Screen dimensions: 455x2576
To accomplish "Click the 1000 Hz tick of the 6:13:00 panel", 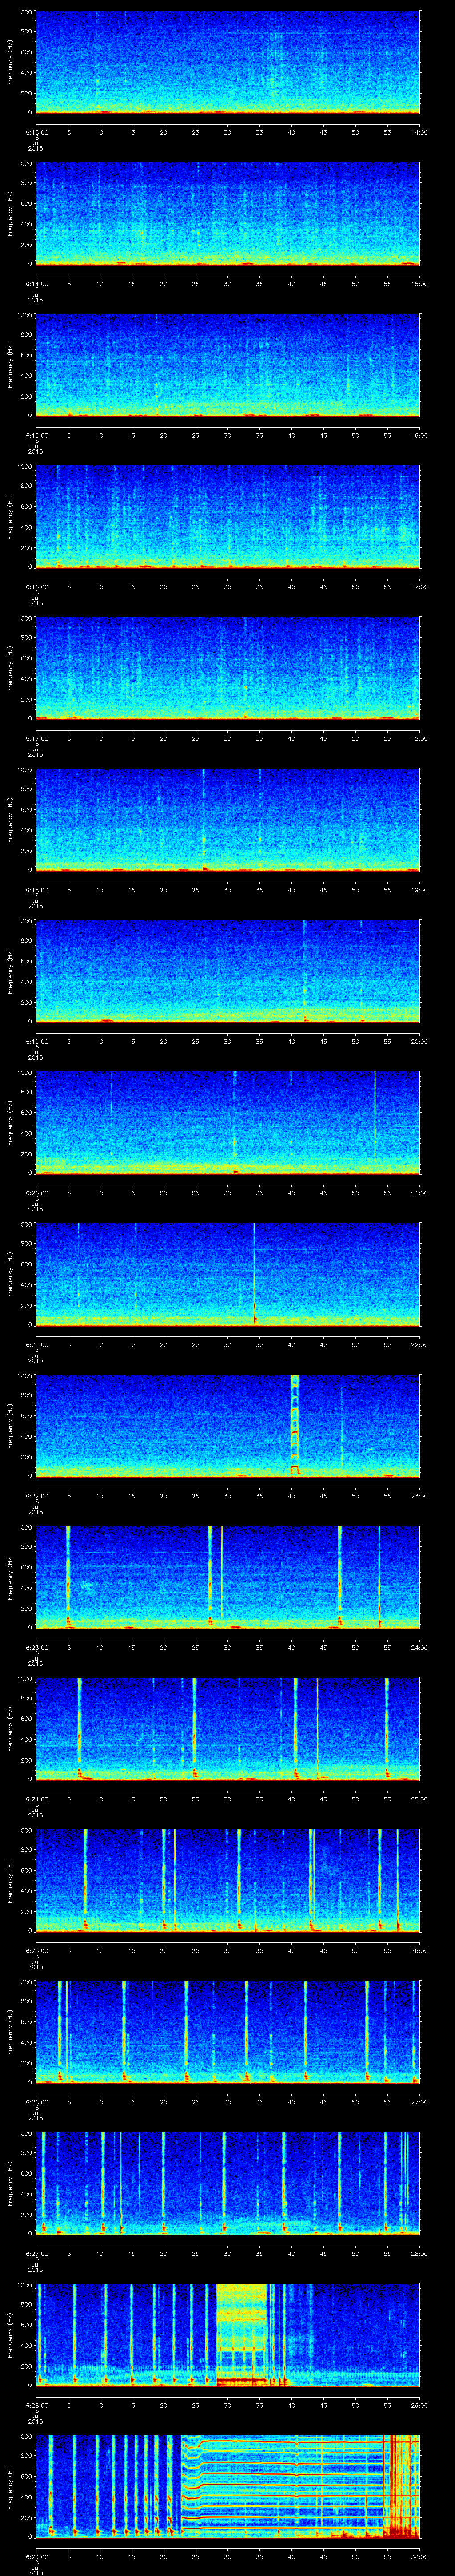I will tap(25, 13).
